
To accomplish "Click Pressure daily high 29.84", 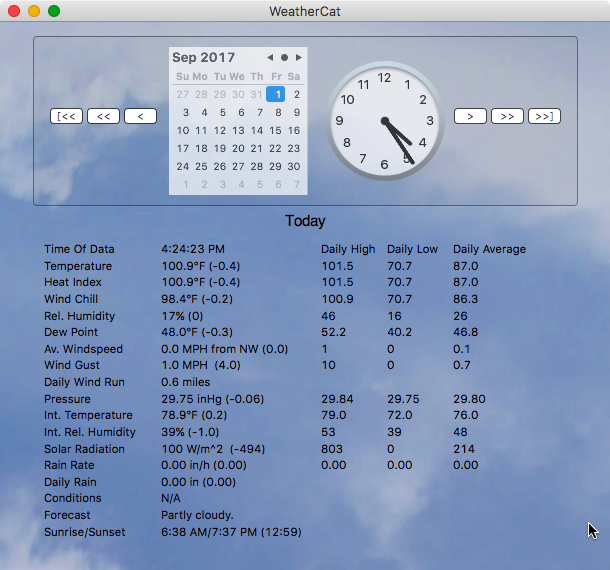I will 337,399.
